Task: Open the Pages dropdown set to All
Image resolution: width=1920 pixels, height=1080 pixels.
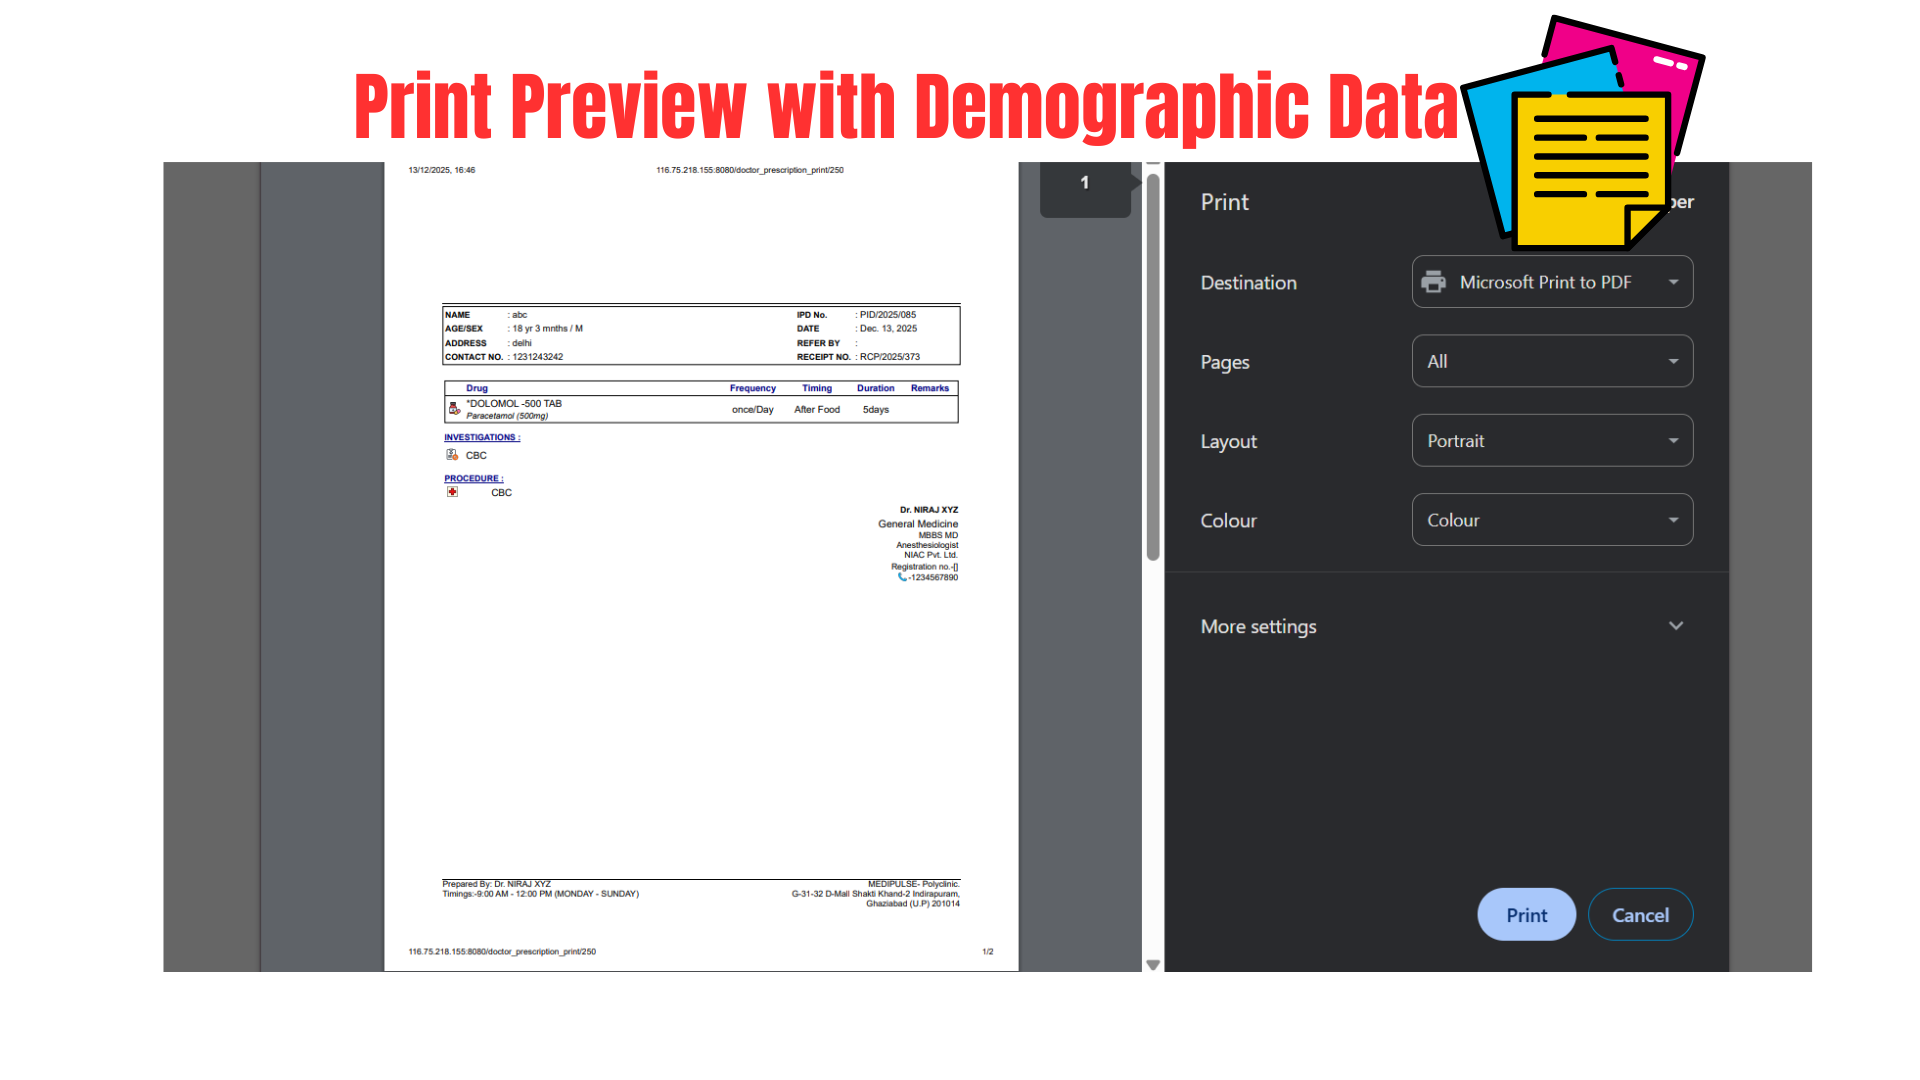Action: [x=1552, y=361]
